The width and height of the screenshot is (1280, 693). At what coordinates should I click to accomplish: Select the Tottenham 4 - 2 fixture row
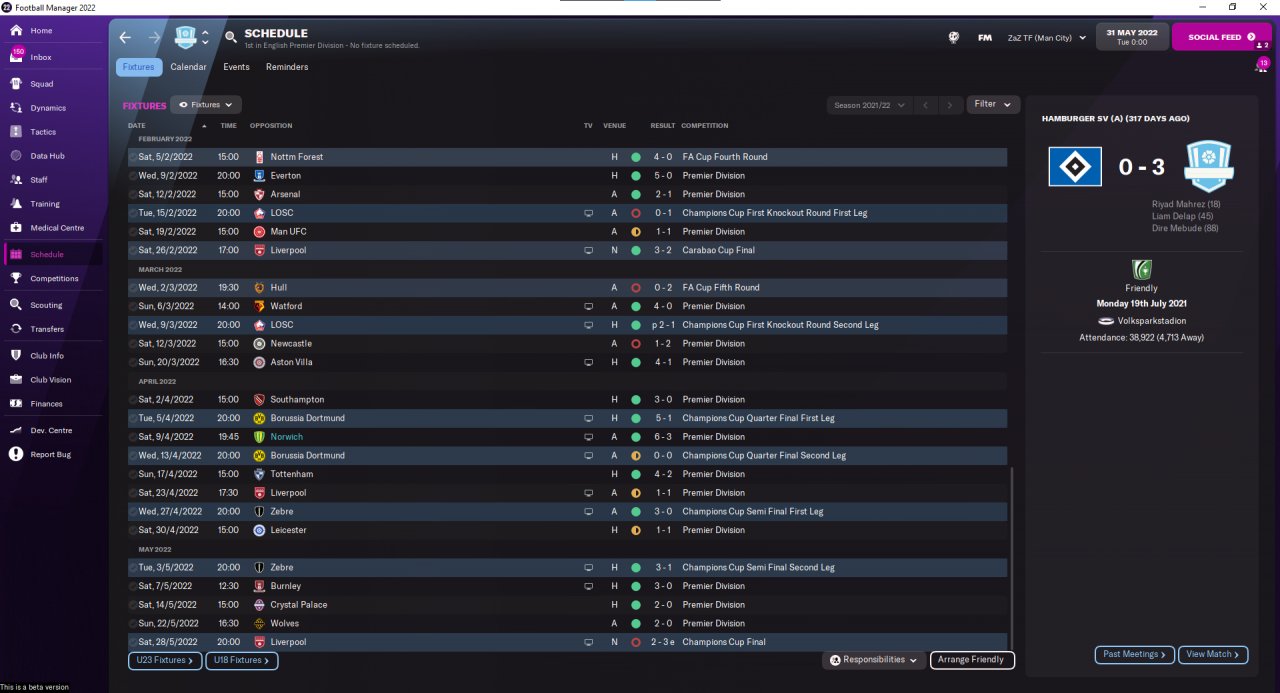coord(567,474)
